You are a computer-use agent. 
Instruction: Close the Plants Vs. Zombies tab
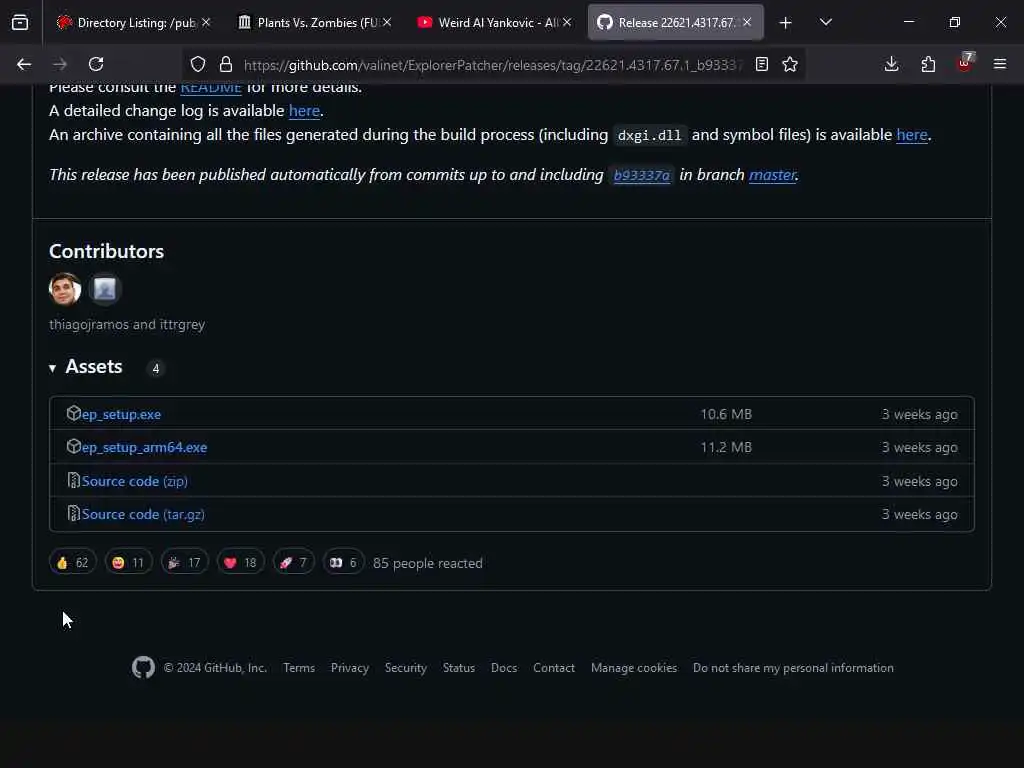[x=387, y=22]
